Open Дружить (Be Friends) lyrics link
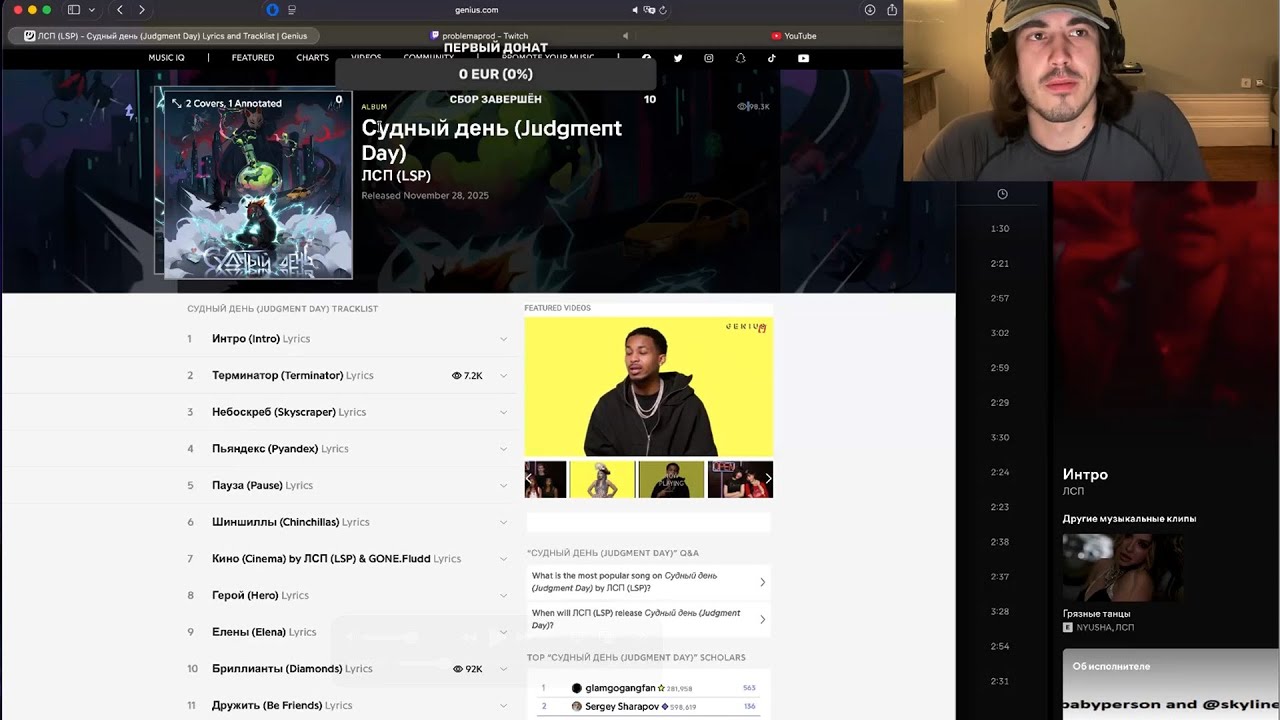This screenshot has width=1280, height=720. click(282, 706)
